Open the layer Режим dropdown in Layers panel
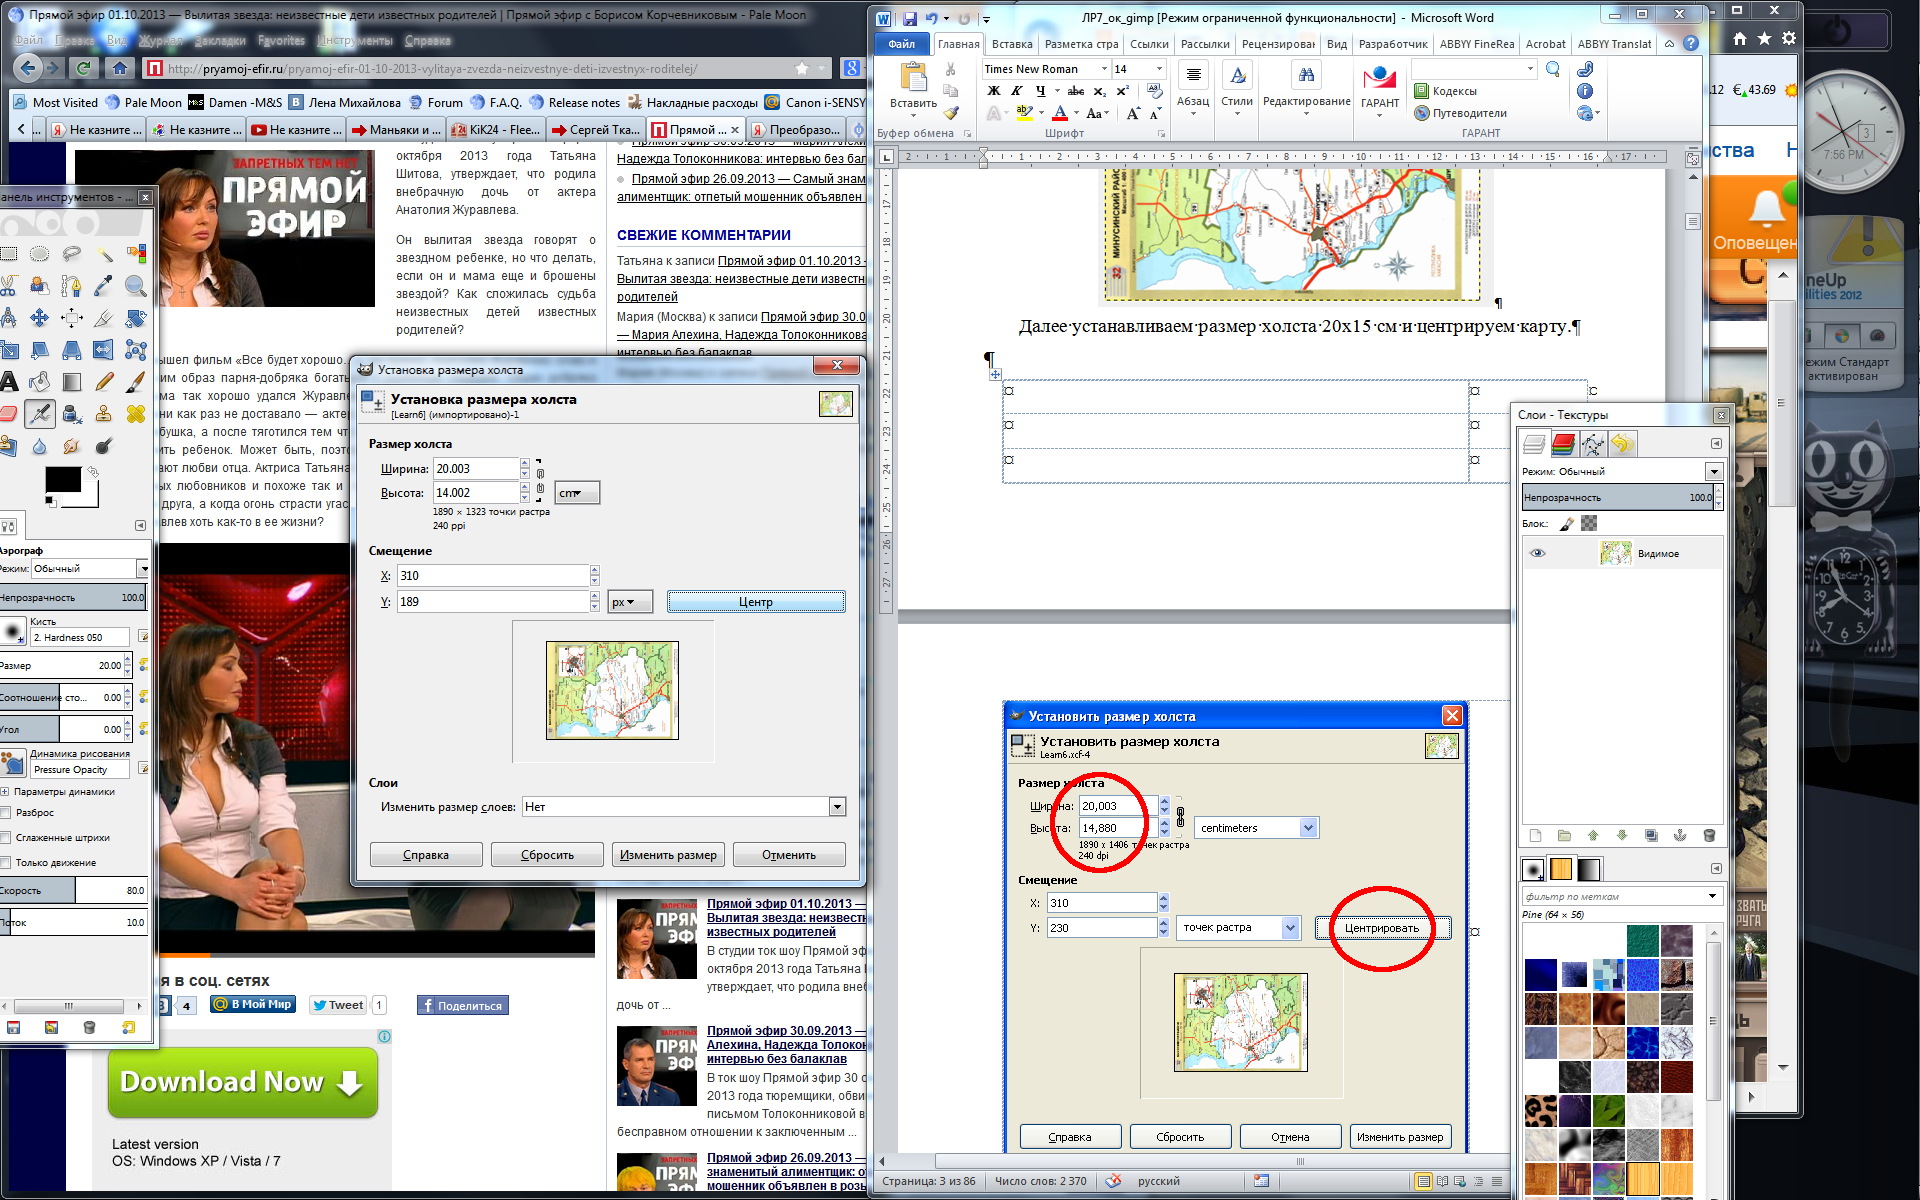1920x1200 pixels. pos(1714,471)
